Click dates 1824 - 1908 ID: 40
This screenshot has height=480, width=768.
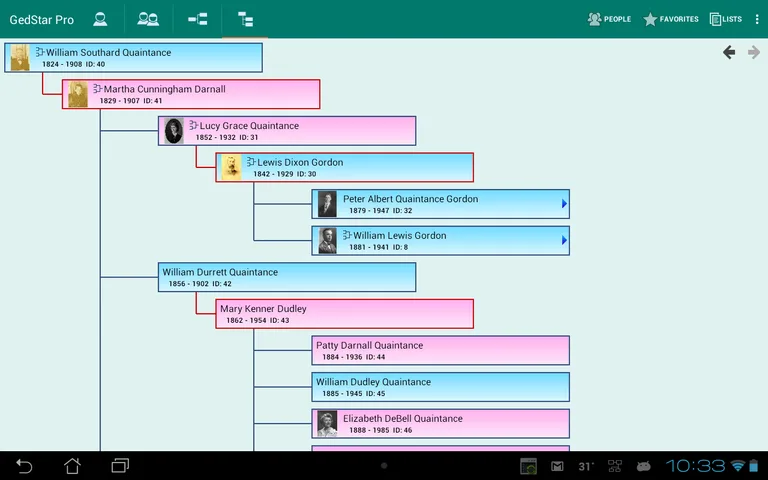pyautogui.click(x=73, y=64)
